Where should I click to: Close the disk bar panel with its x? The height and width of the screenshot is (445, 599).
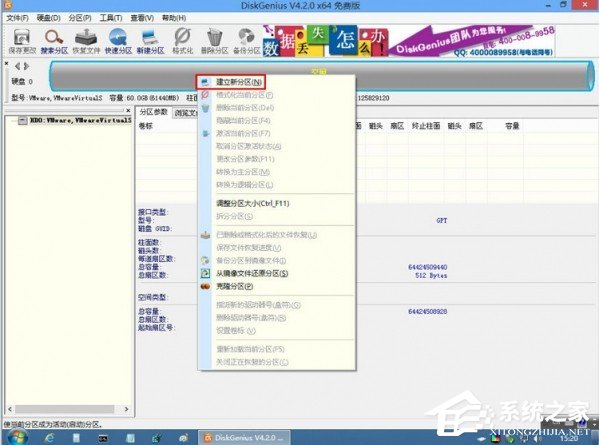[6, 63]
